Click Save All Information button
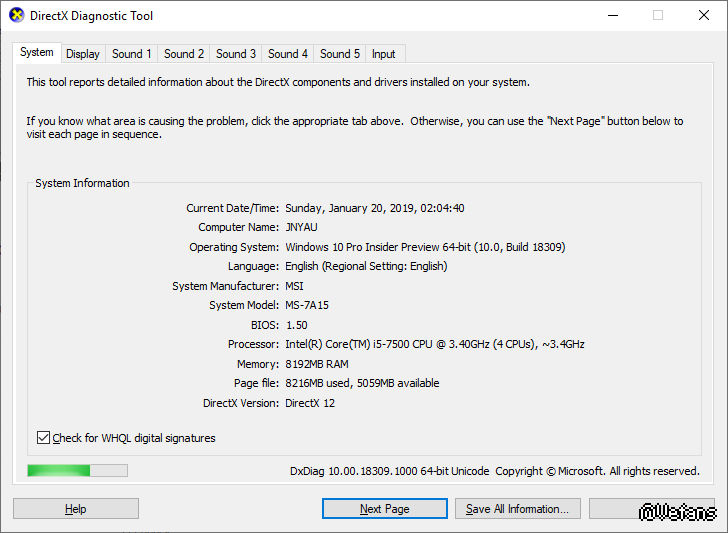The image size is (728, 533). point(518,509)
